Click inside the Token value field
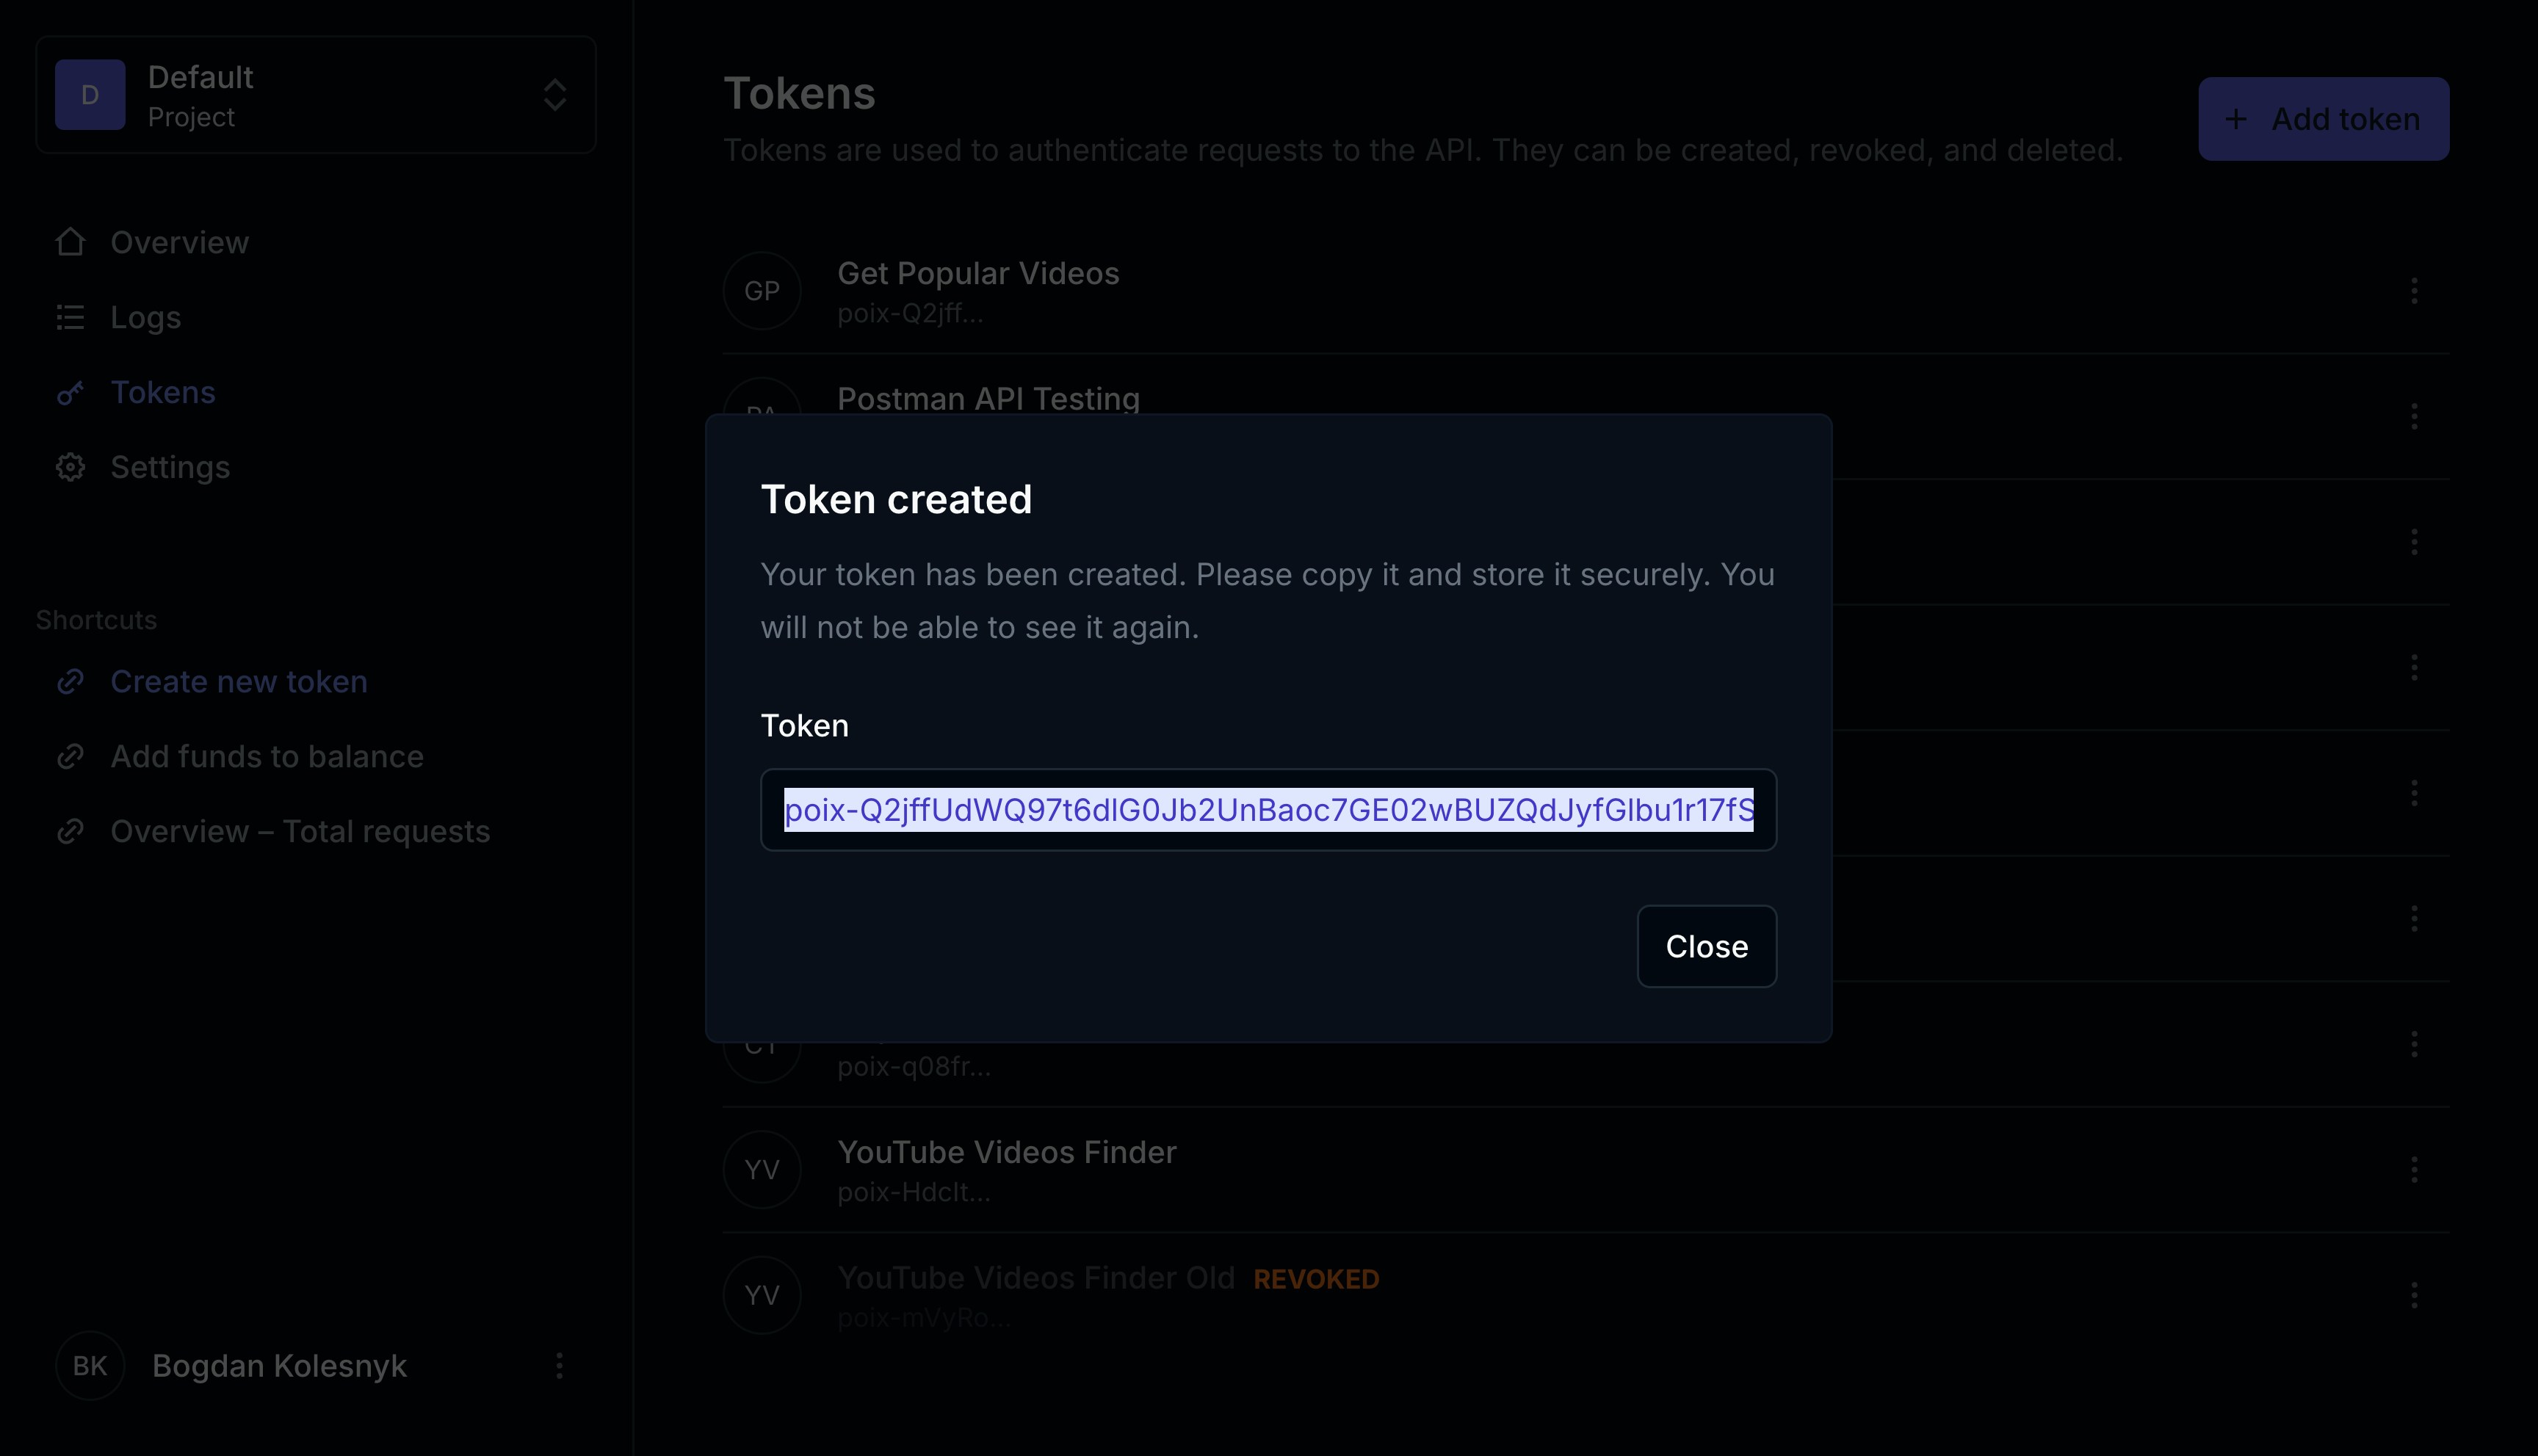This screenshot has width=2538, height=1456. (1268, 810)
